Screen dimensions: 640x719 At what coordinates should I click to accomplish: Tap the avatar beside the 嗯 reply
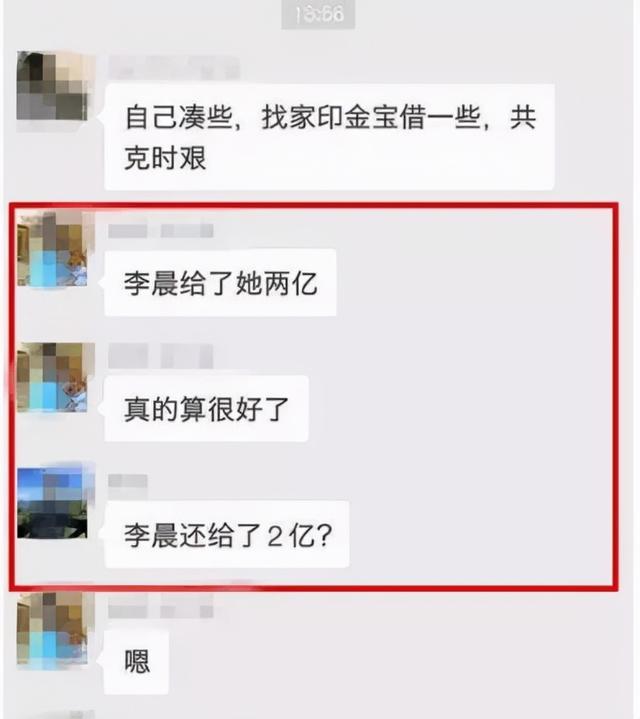[52, 629]
